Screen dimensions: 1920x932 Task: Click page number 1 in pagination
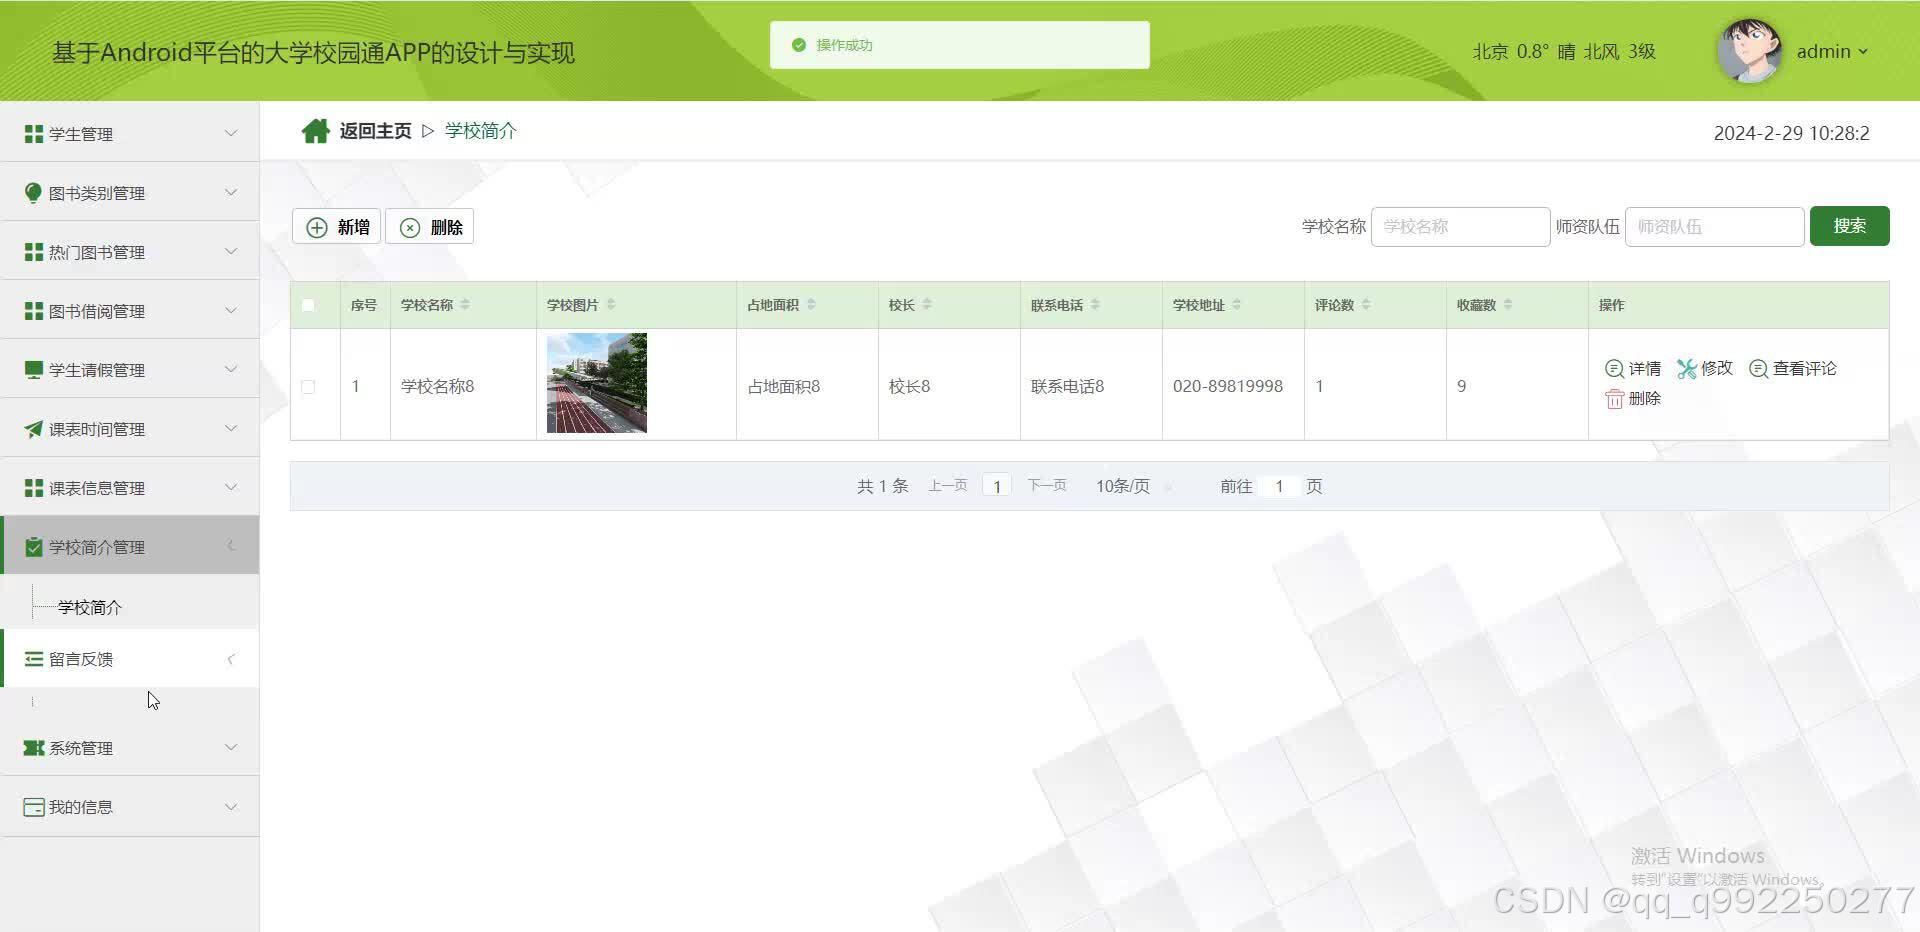997,486
